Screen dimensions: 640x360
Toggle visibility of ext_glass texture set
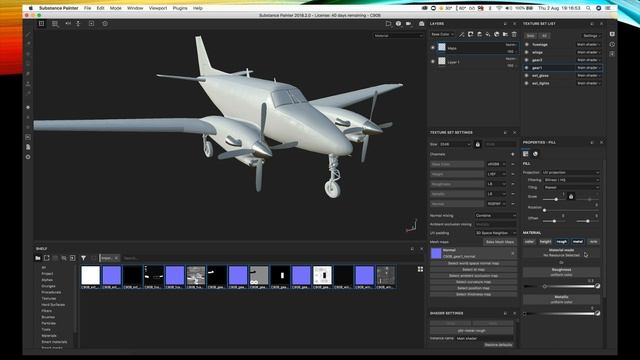point(527,76)
